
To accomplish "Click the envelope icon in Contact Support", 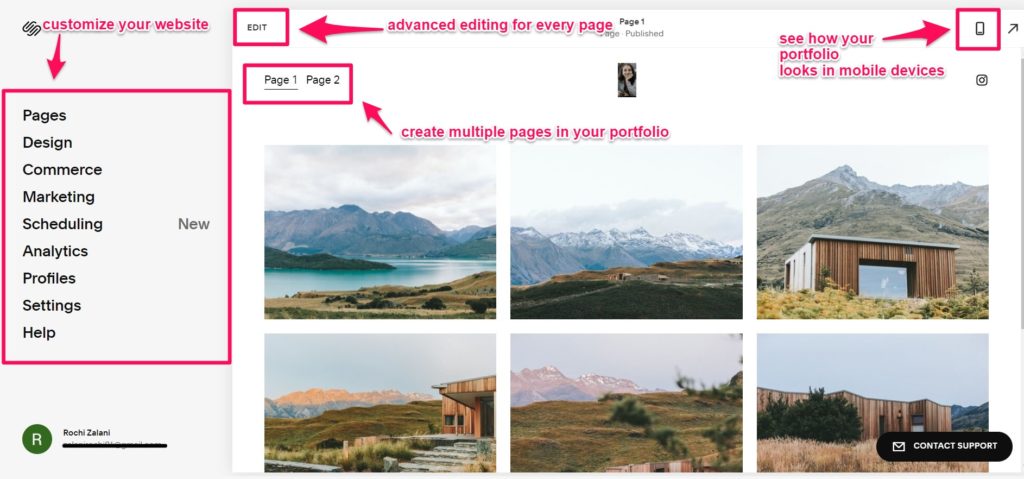I will click(x=899, y=446).
